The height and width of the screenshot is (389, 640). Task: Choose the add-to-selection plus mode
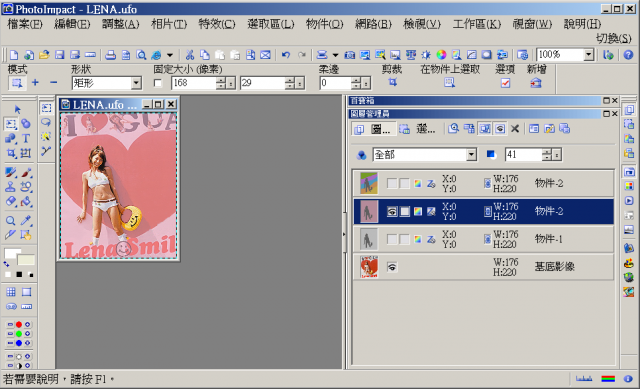pos(35,82)
